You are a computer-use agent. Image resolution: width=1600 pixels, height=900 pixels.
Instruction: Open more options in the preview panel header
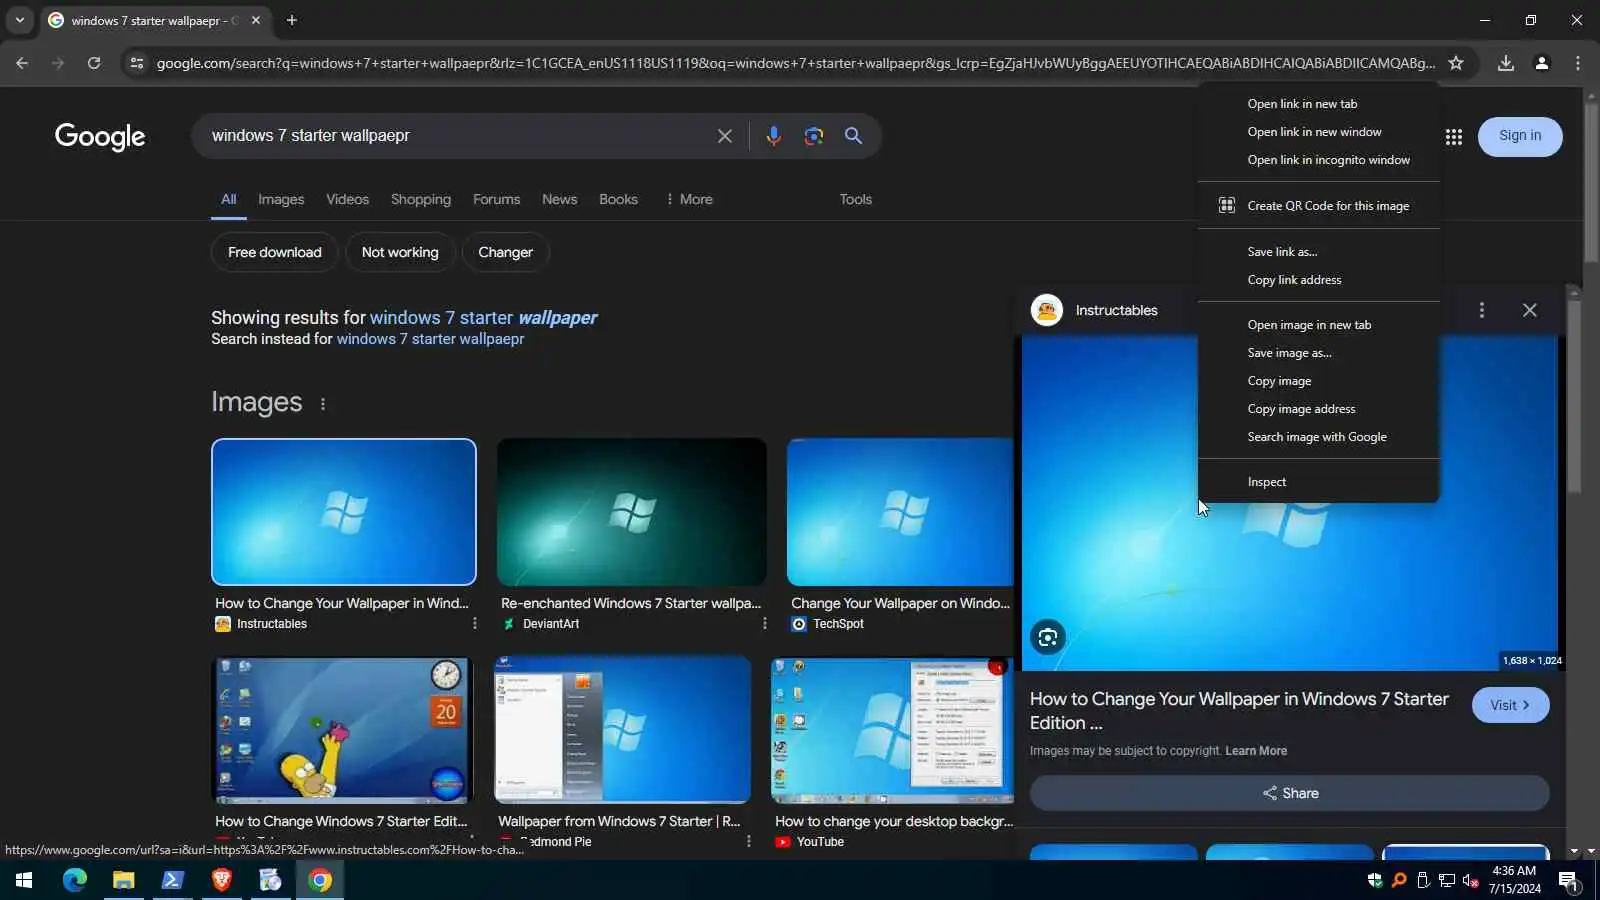1482,310
